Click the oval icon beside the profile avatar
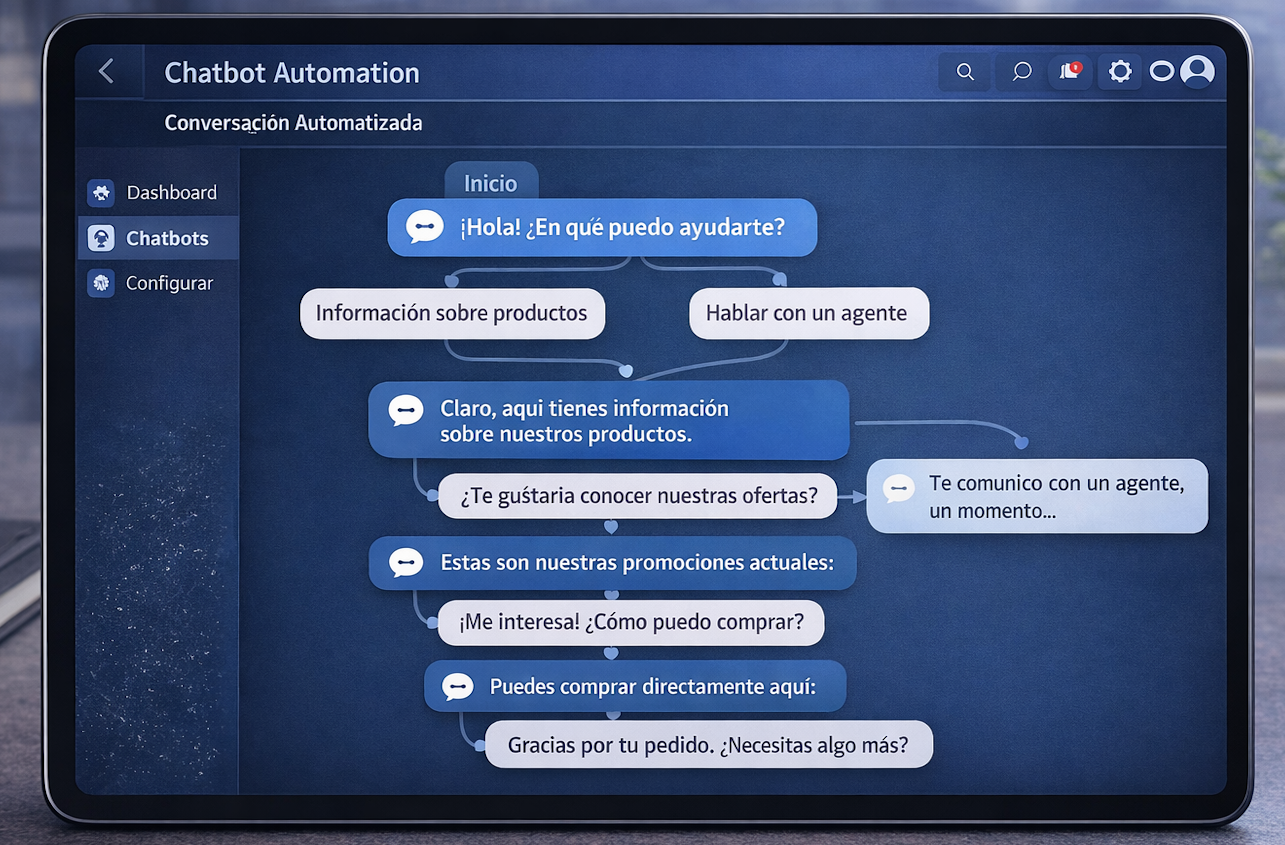 1161,72
